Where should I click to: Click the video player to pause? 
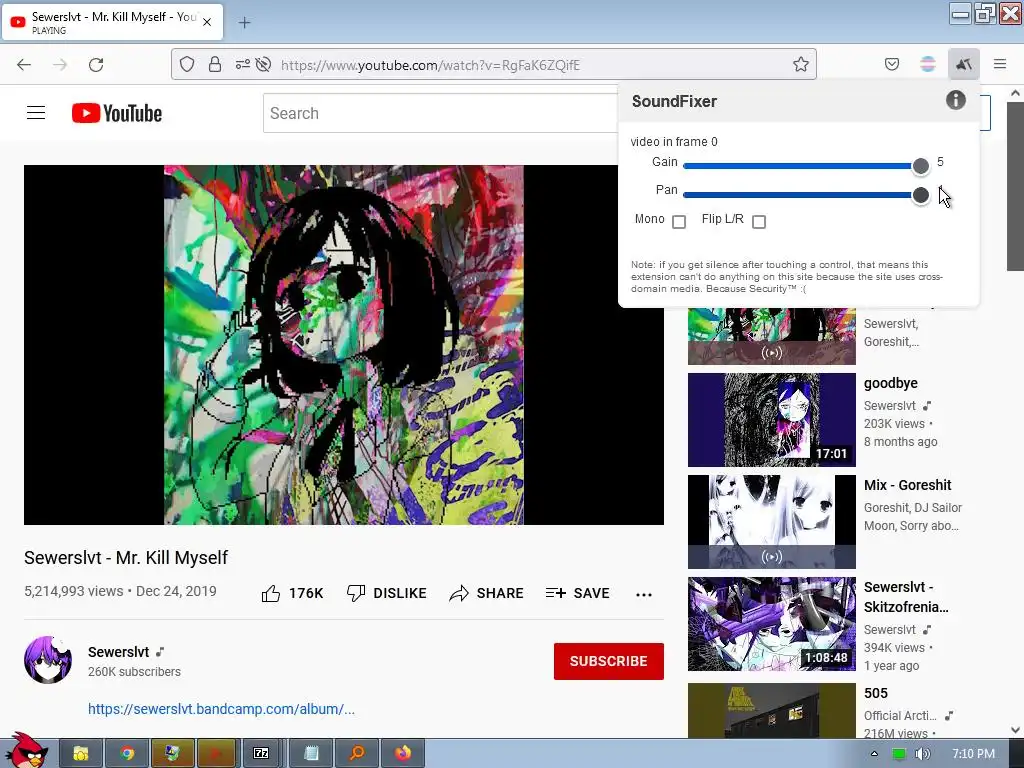click(344, 345)
